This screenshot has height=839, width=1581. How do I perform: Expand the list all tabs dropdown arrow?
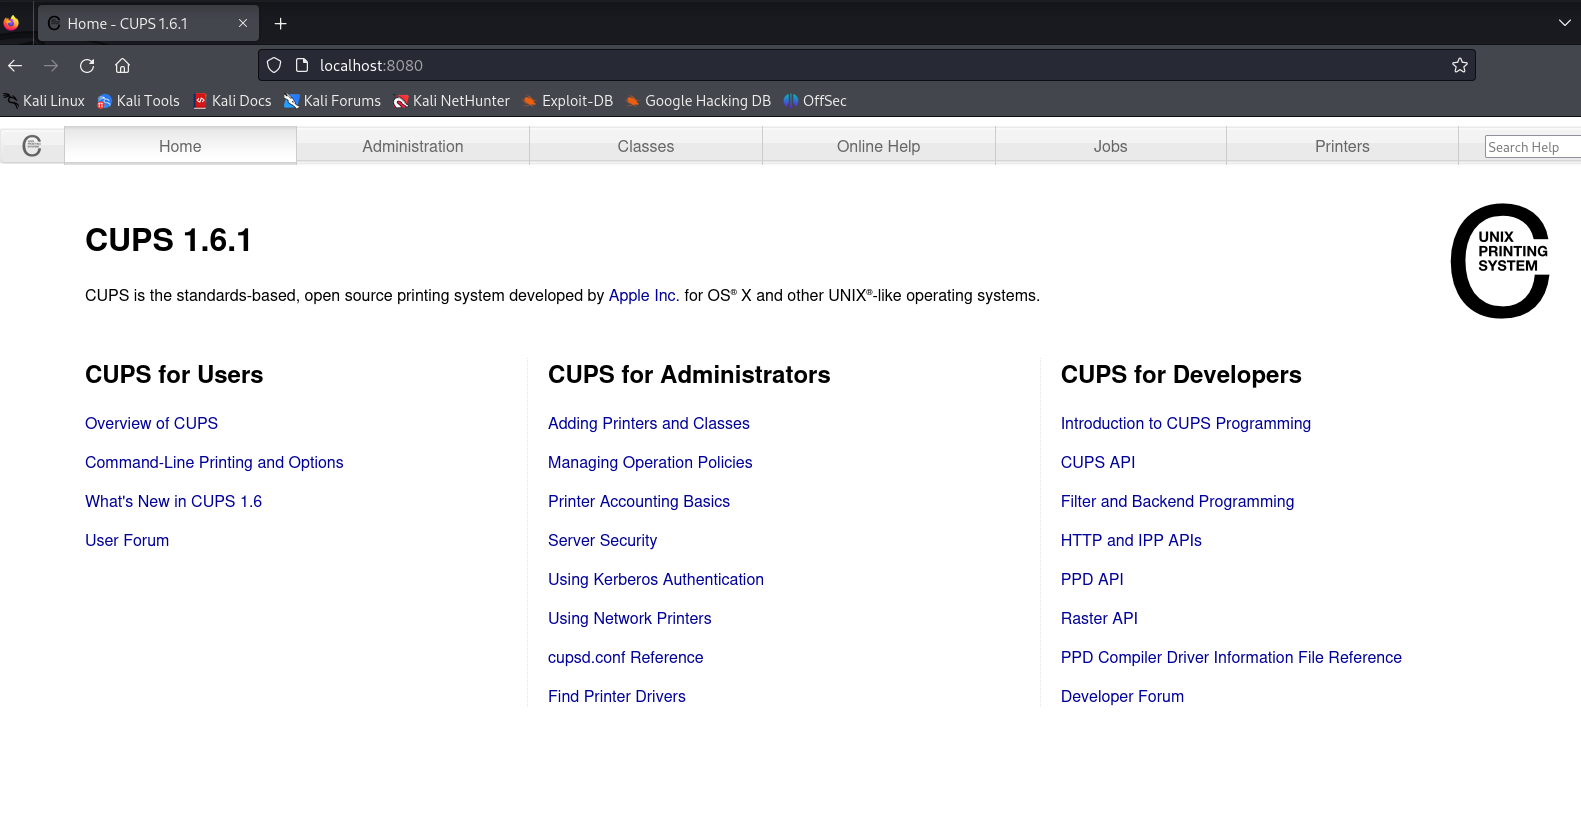[1564, 23]
